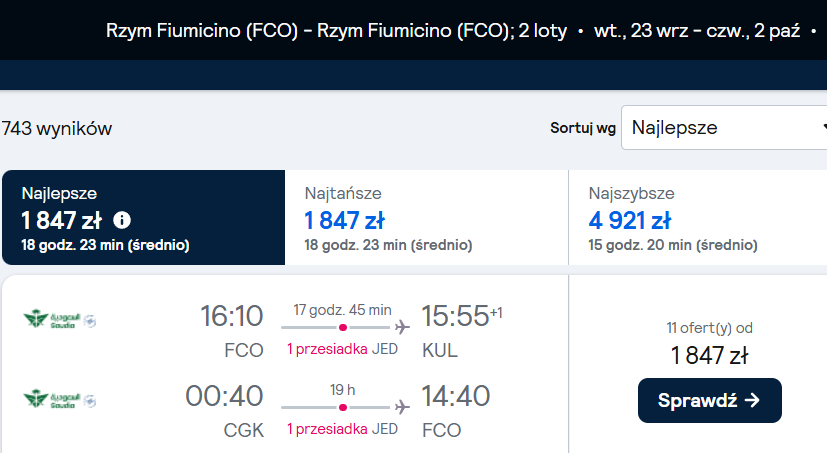Select the Najlepsze sorting tab
The width and height of the screenshot is (827, 453).
(143, 217)
